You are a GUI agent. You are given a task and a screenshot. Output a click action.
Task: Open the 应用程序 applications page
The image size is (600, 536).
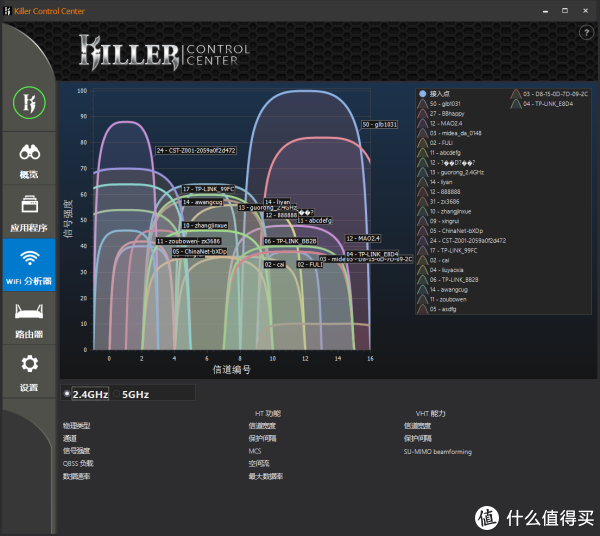pos(29,213)
